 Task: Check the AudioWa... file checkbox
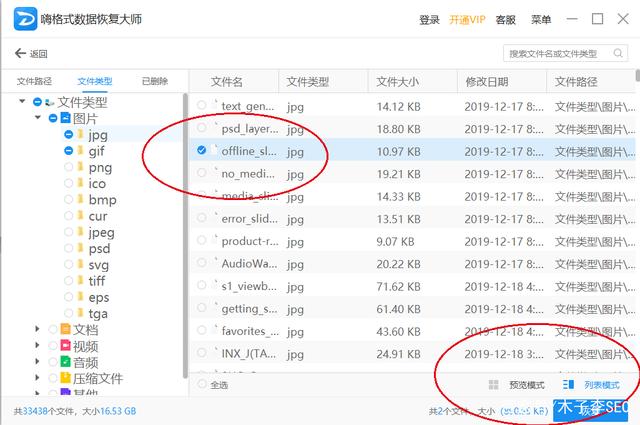(x=202, y=262)
